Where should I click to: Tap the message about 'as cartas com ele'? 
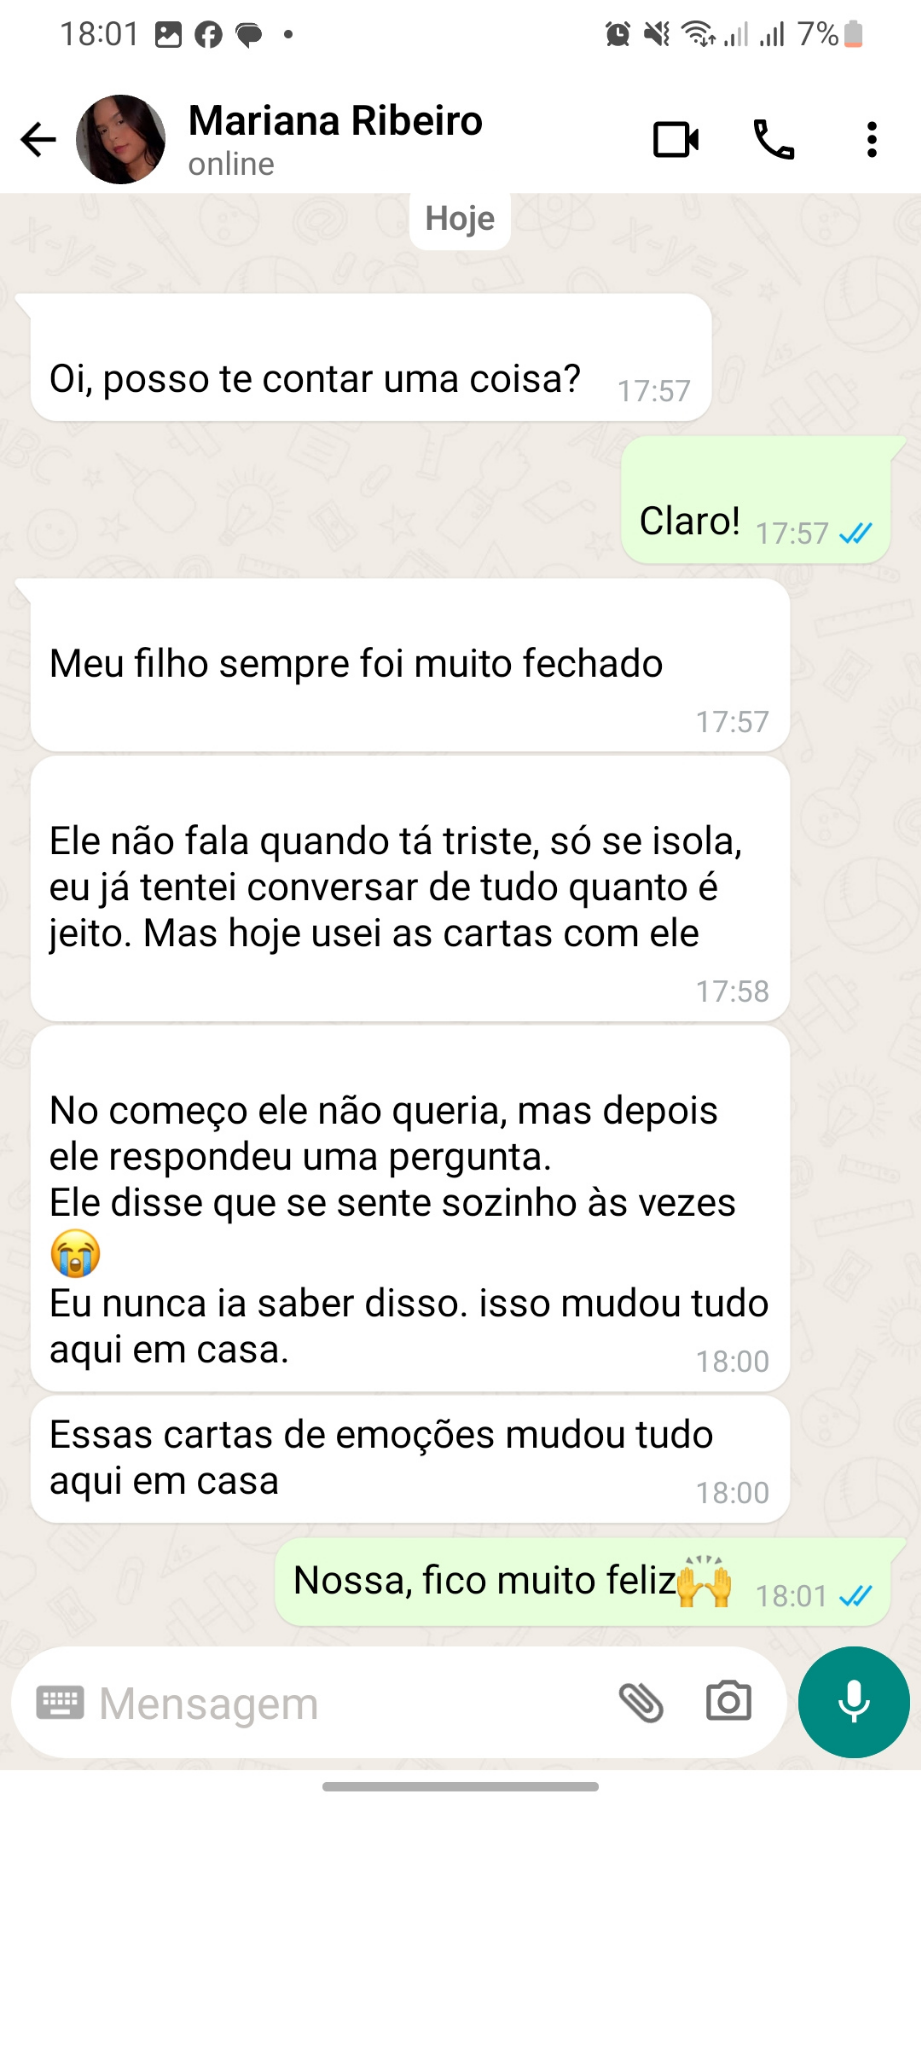[410, 888]
